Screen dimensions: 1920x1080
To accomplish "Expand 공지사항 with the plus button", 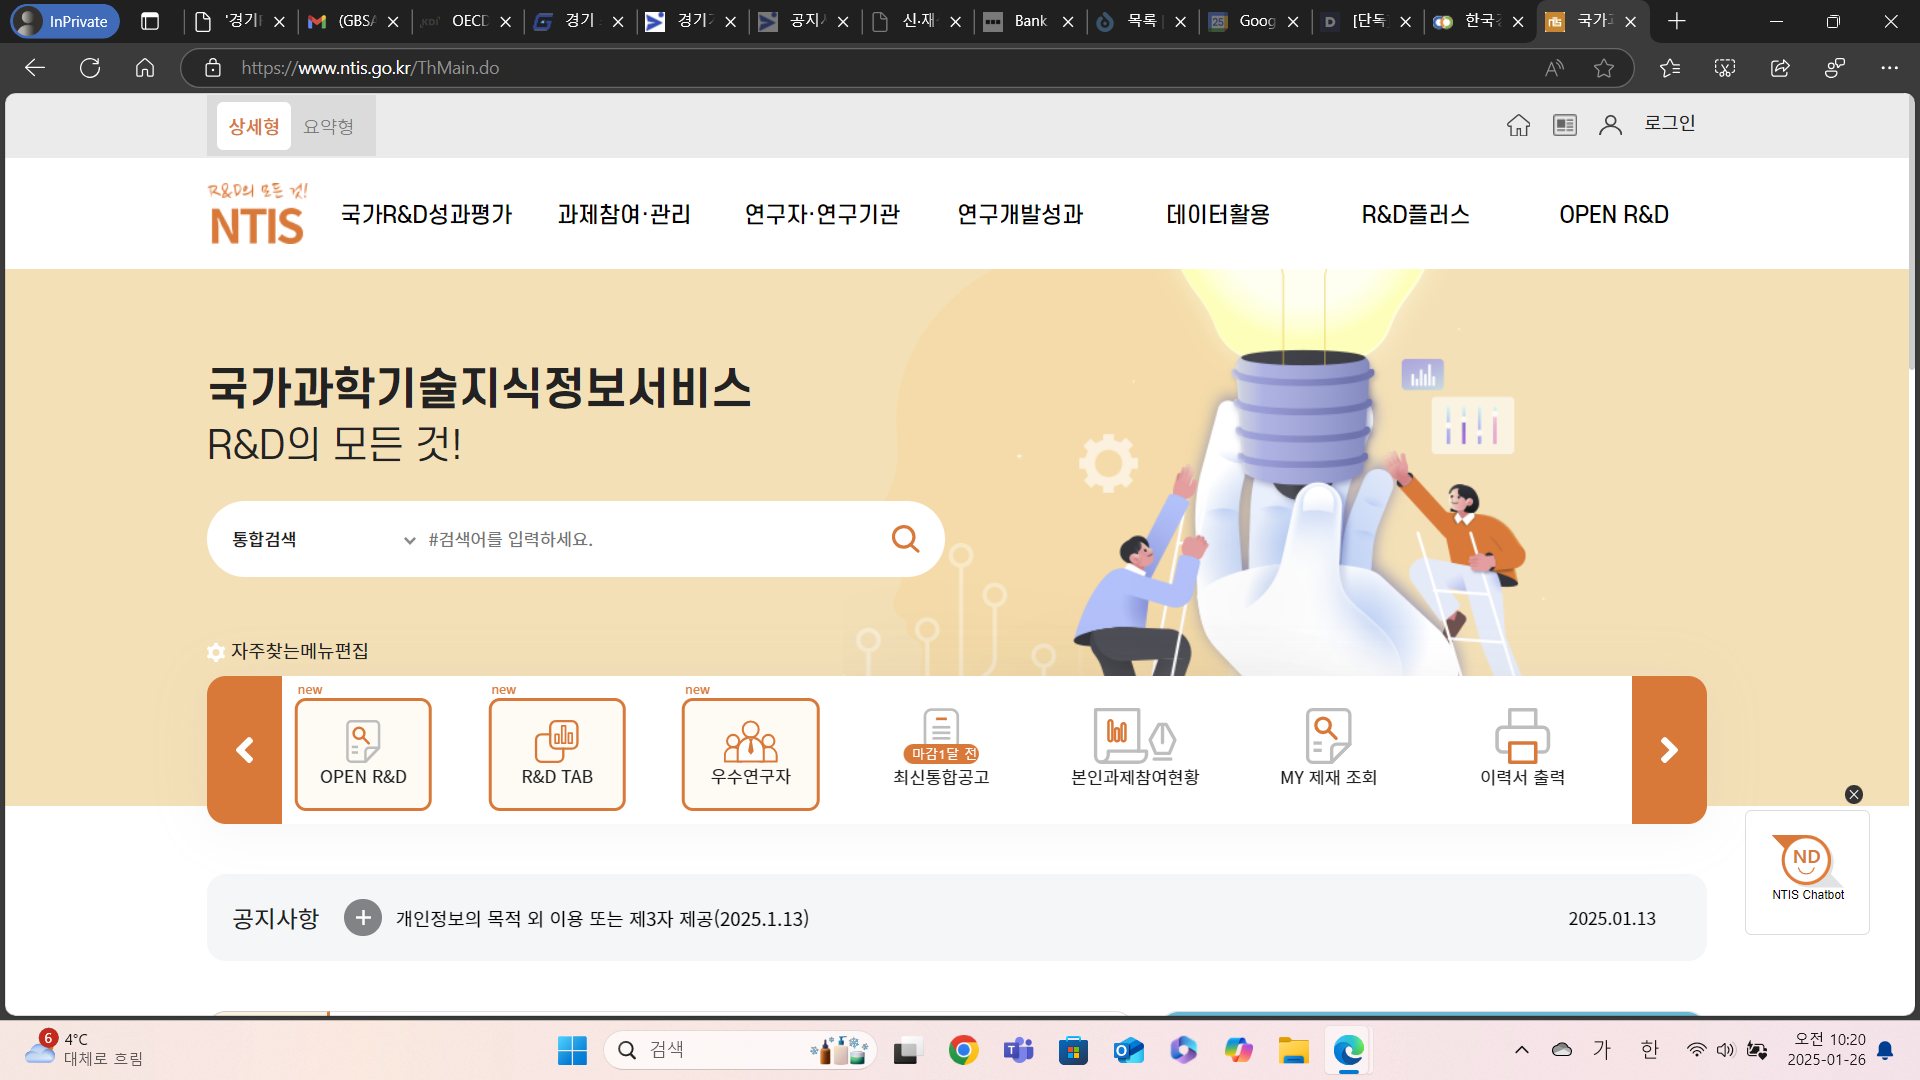I will [x=363, y=918].
